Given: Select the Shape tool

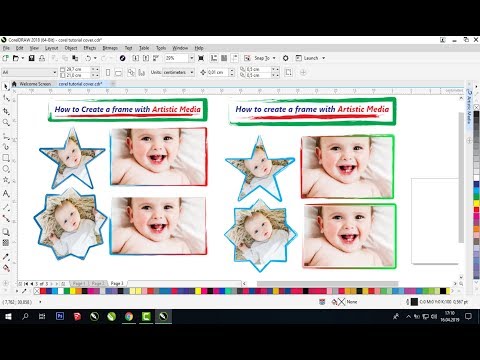Looking at the screenshot, I should (x=6, y=98).
